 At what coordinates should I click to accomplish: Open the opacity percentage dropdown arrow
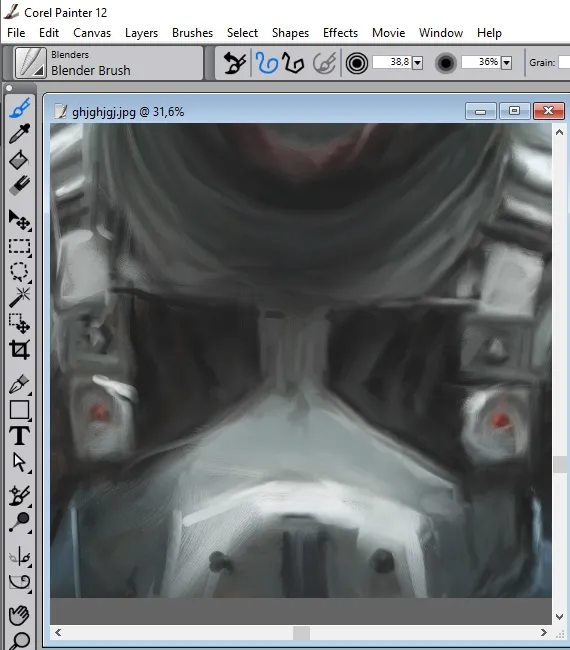[x=506, y=63]
